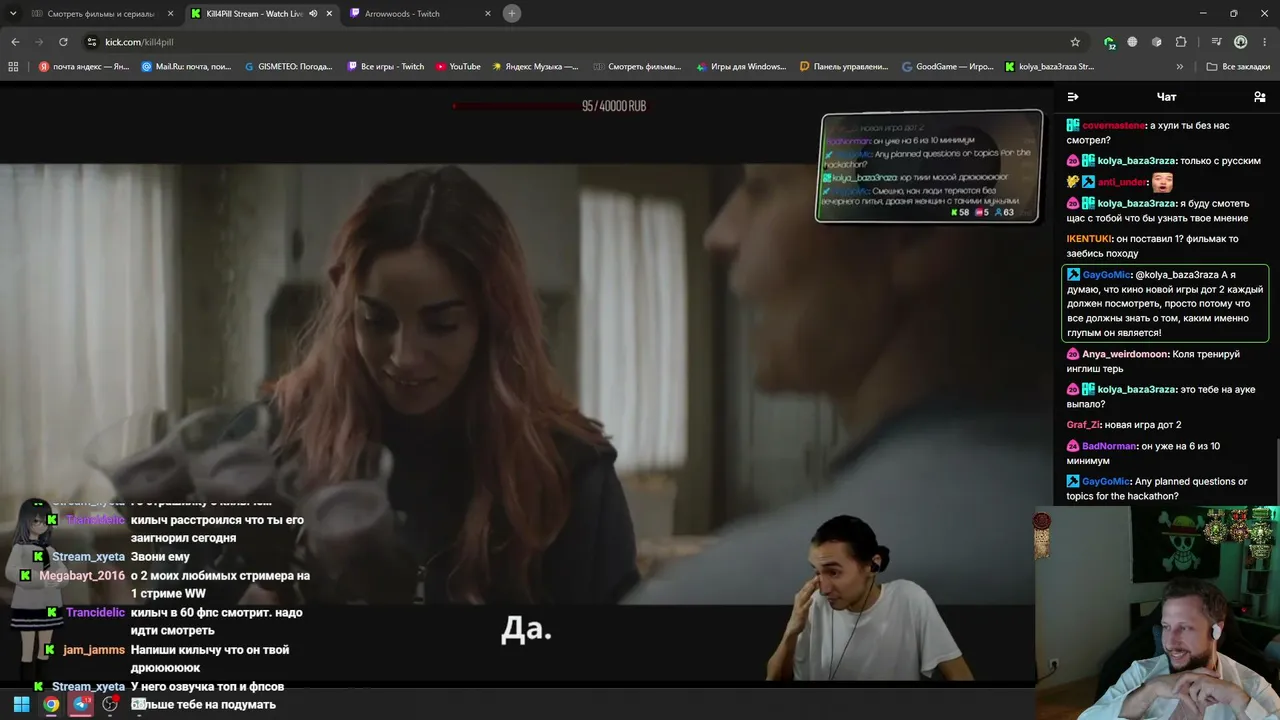The image size is (1280, 720).
Task: Open the Chrome apps grid shortcut
Action: click(x=13, y=67)
